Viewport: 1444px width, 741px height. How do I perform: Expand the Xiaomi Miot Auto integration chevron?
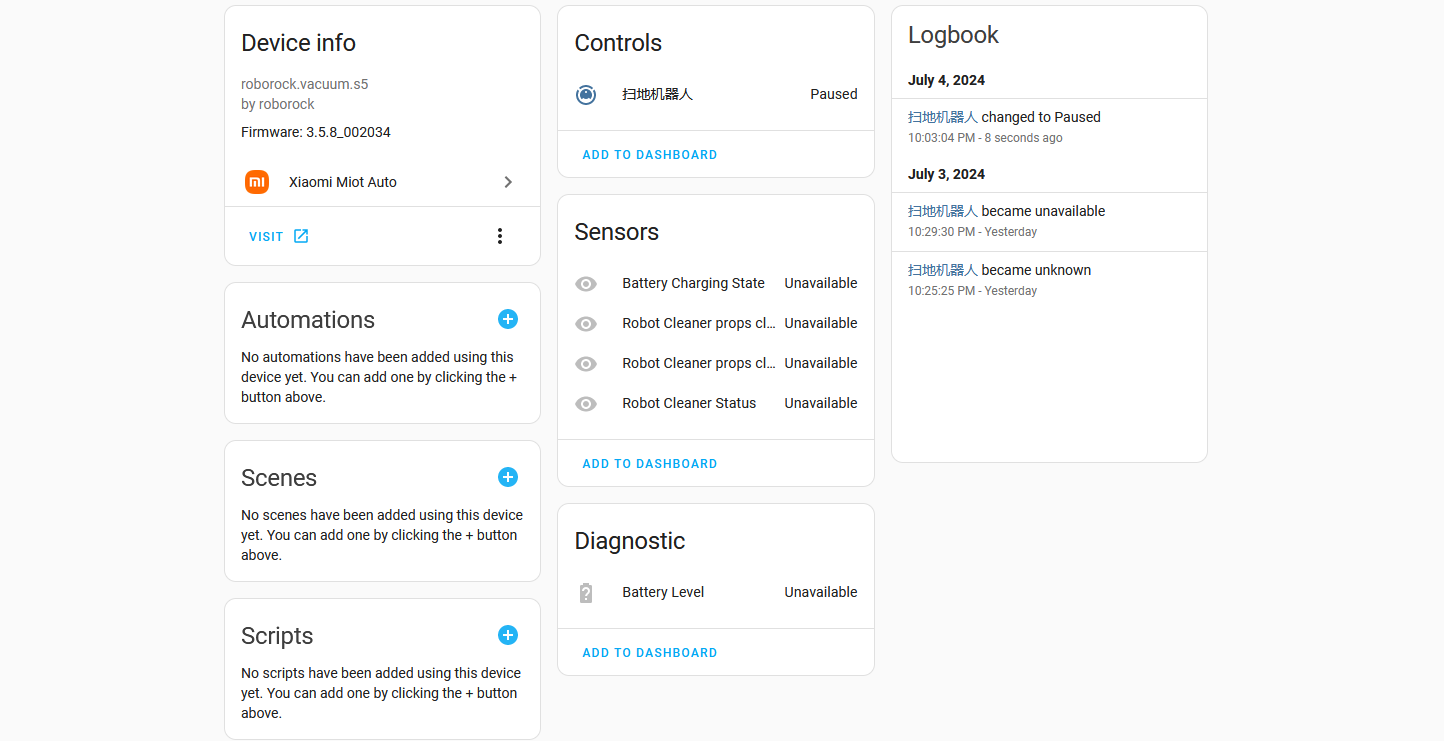[508, 182]
